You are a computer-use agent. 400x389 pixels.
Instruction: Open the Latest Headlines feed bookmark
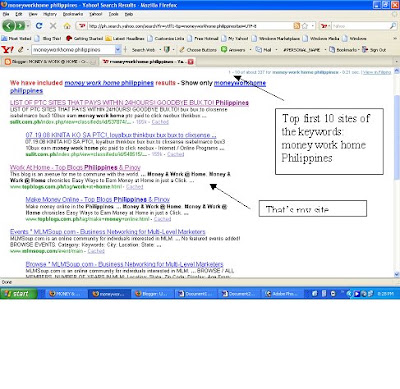[x=125, y=39]
